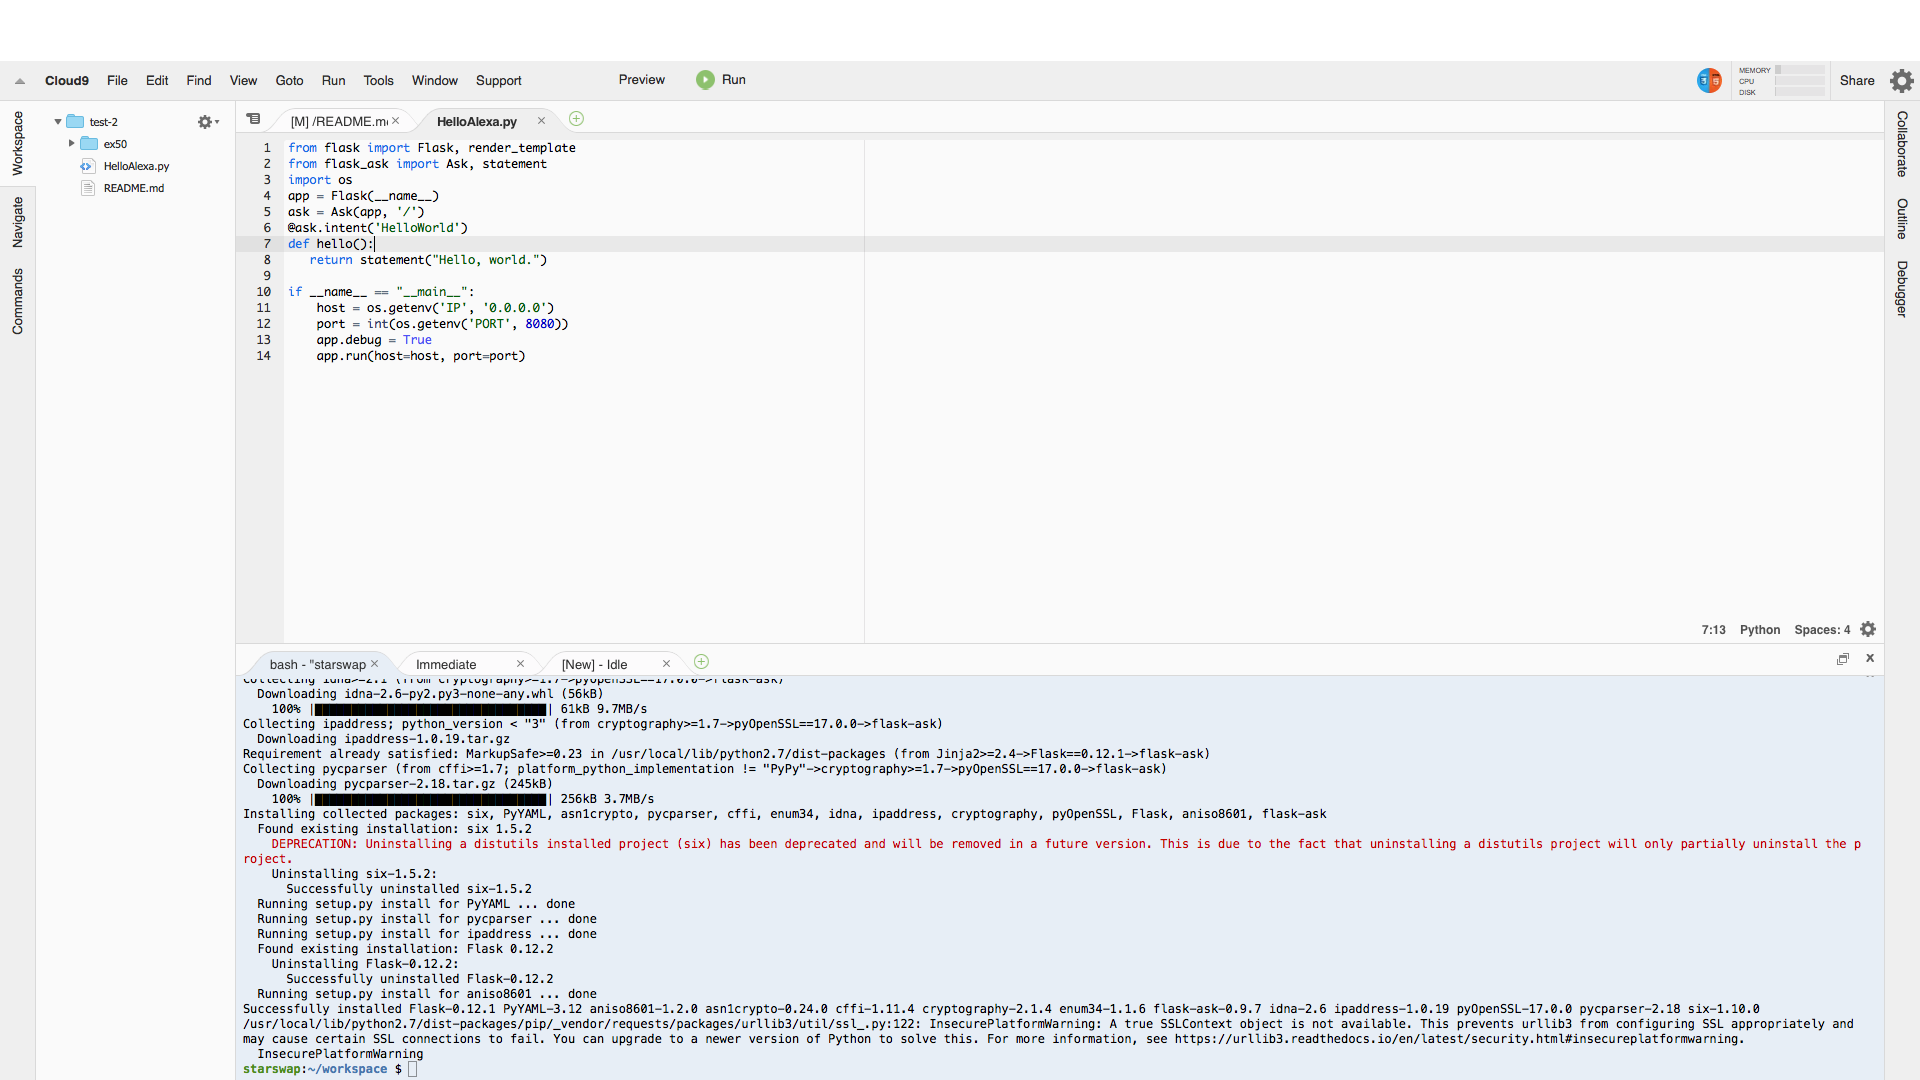This screenshot has height=1080, width=1920.
Task: Close the HelloAlexa.py editor tab
Action: pyautogui.click(x=541, y=121)
